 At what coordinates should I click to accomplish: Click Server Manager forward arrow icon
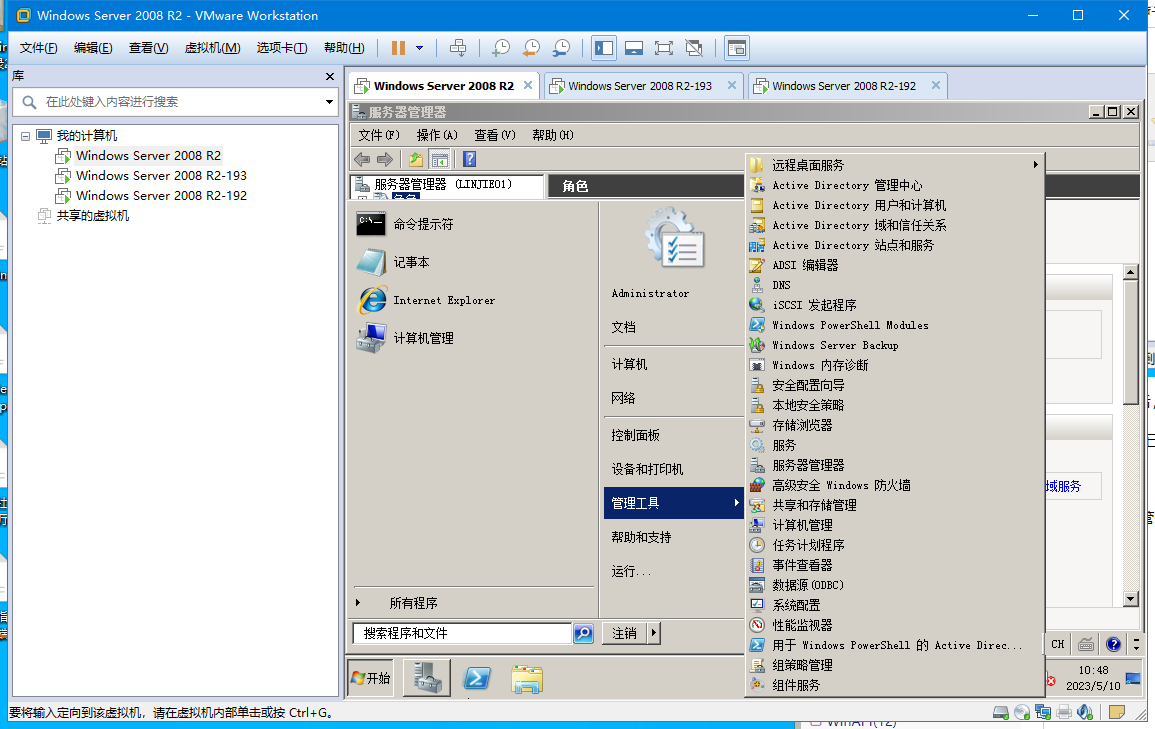(x=385, y=159)
